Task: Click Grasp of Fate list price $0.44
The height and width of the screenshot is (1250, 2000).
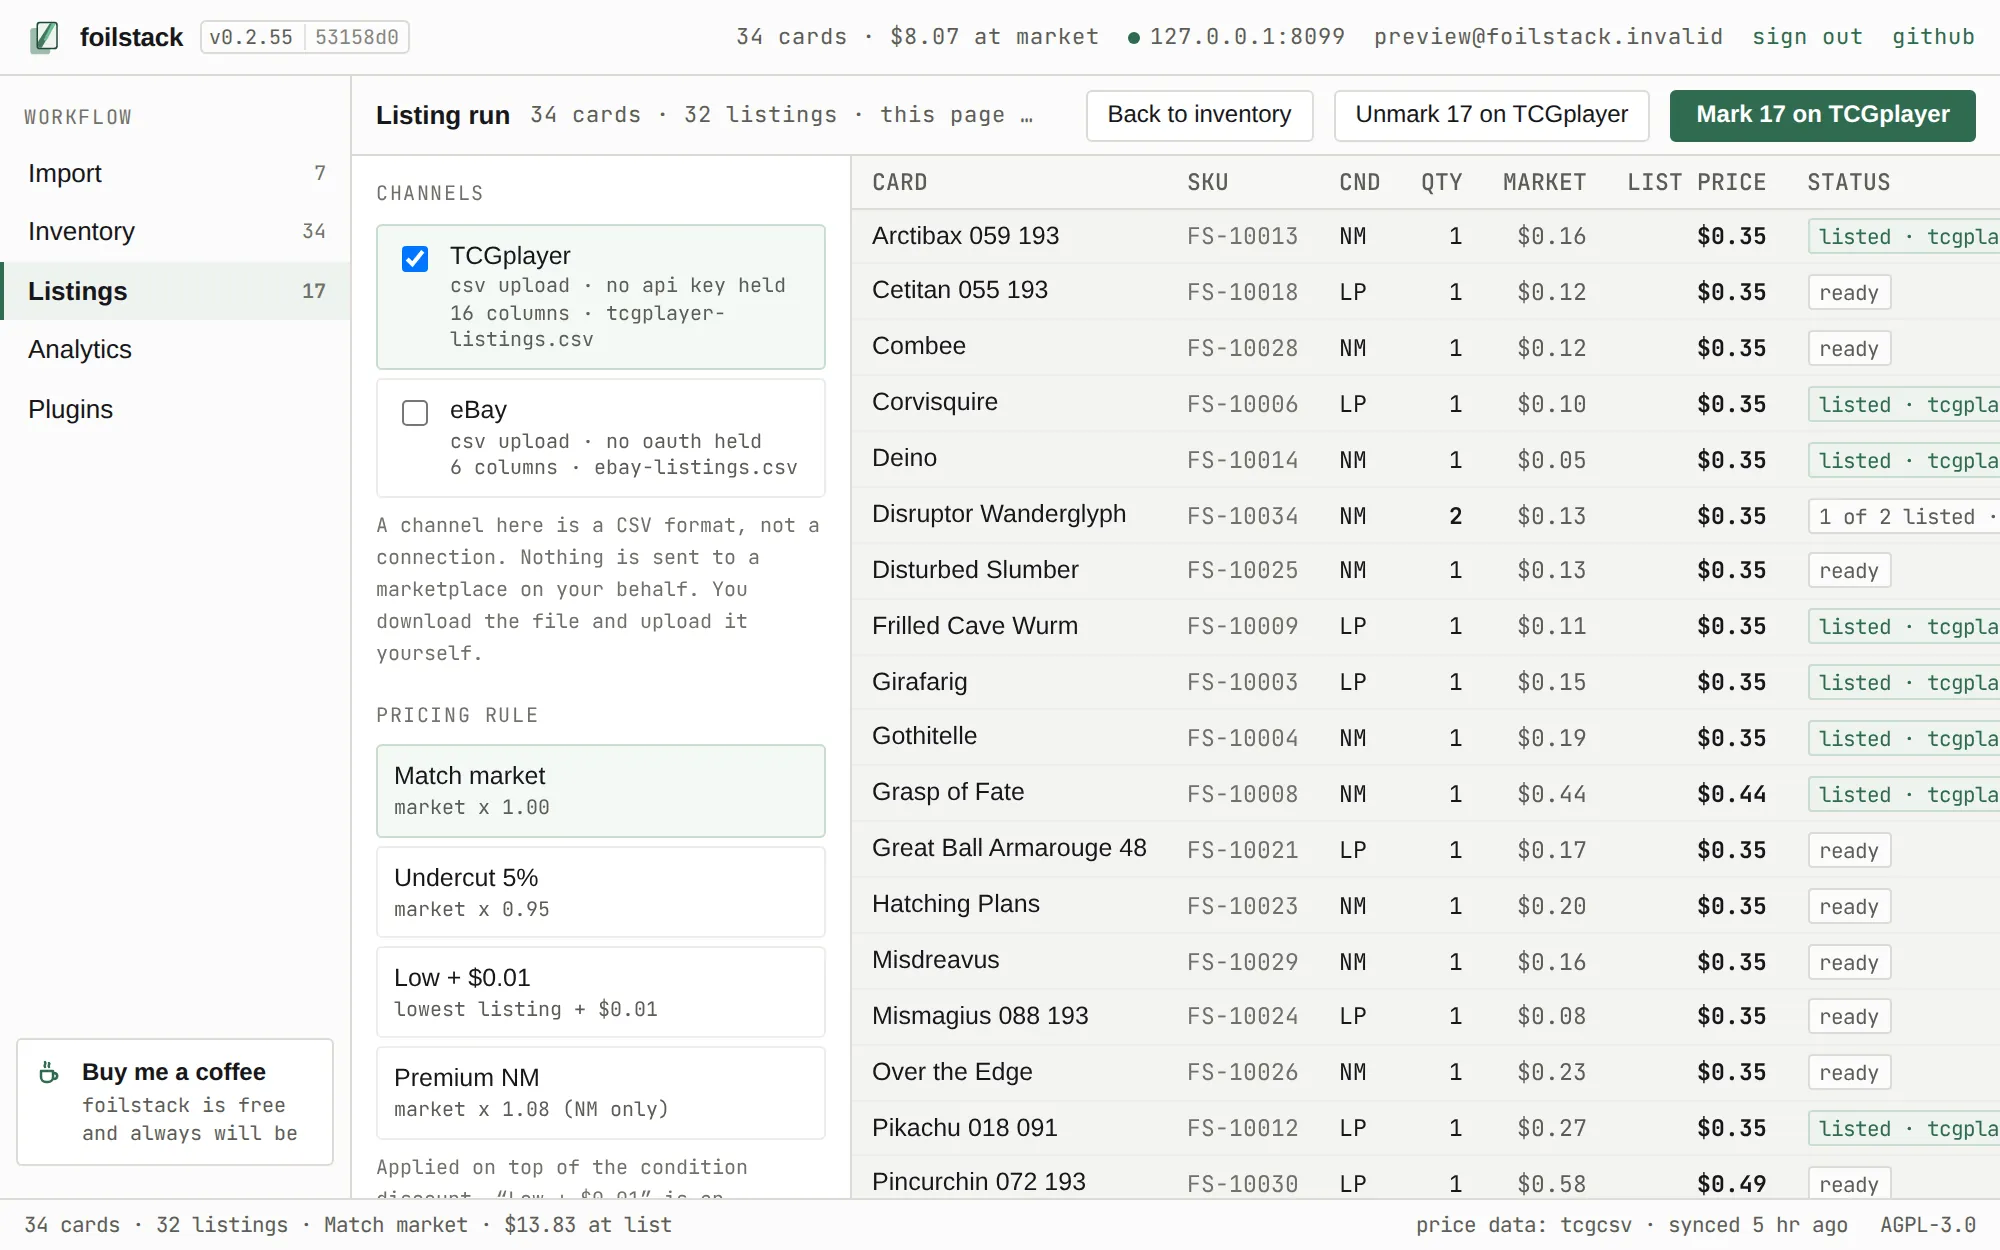Action: point(1731,794)
